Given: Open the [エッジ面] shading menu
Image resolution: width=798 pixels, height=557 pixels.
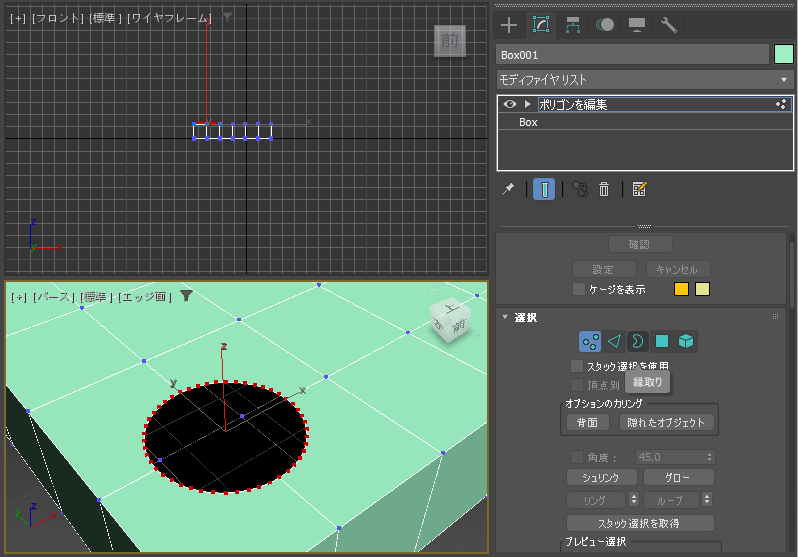Looking at the screenshot, I should coord(144,297).
